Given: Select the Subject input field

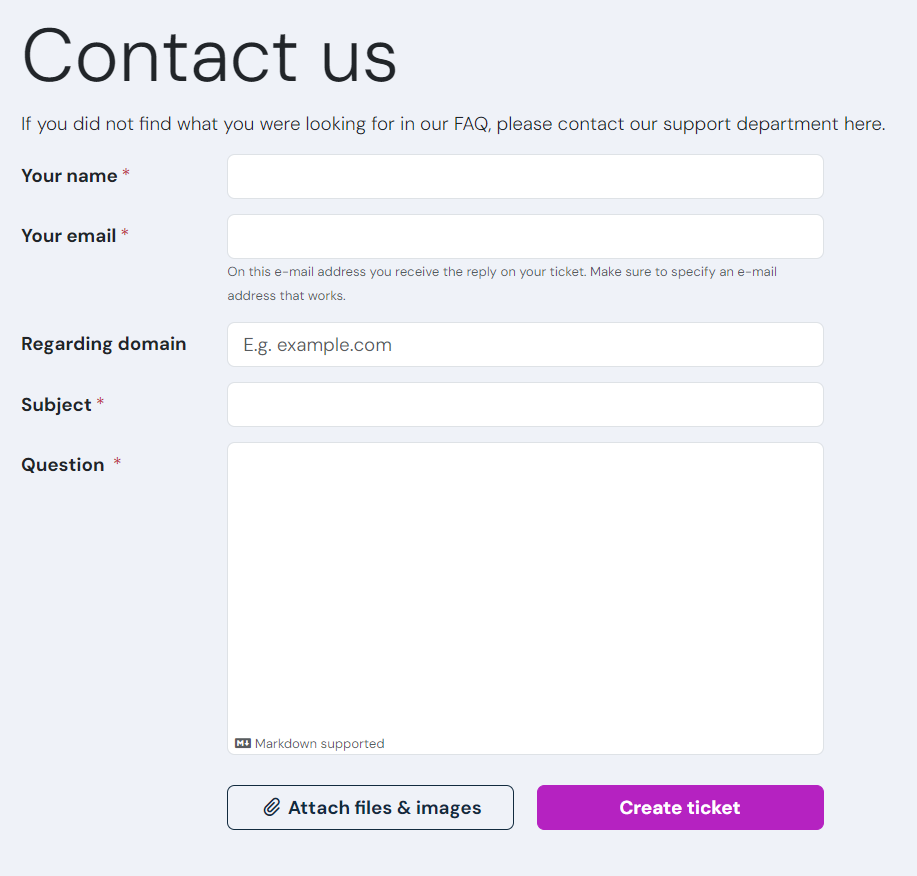Looking at the screenshot, I should tap(525, 404).
